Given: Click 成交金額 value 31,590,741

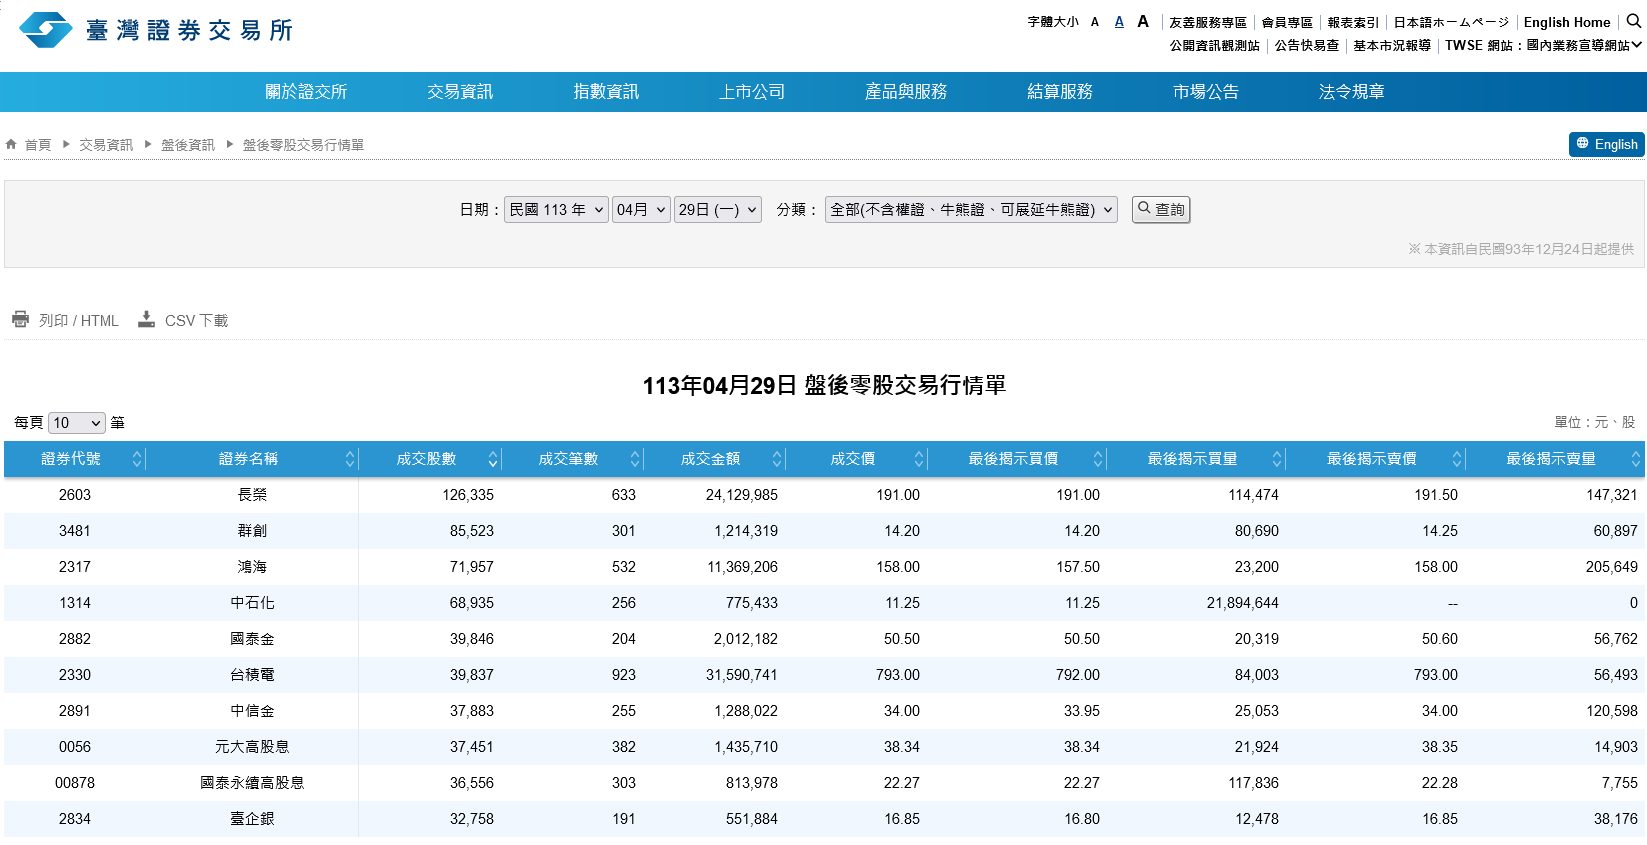Looking at the screenshot, I should (742, 675).
